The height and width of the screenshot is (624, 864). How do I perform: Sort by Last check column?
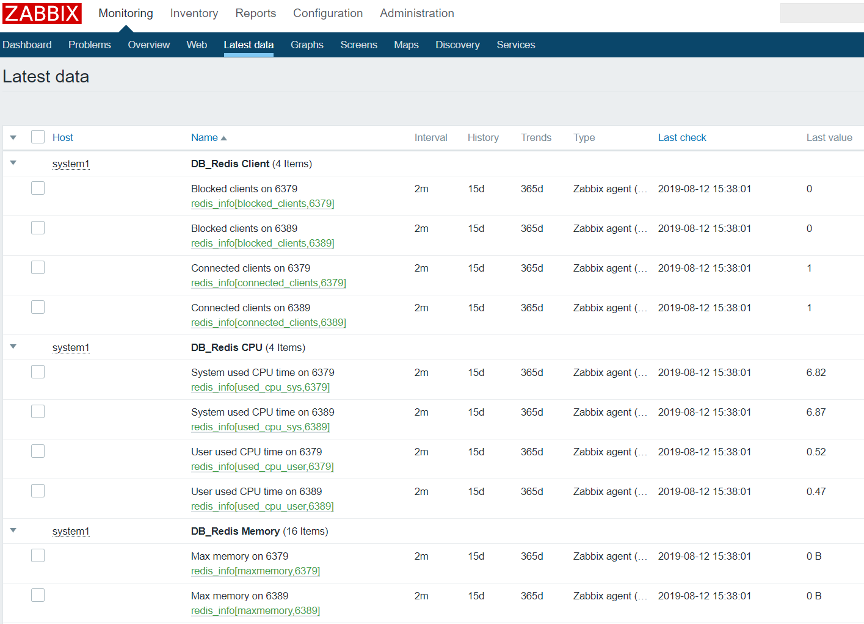click(x=682, y=137)
